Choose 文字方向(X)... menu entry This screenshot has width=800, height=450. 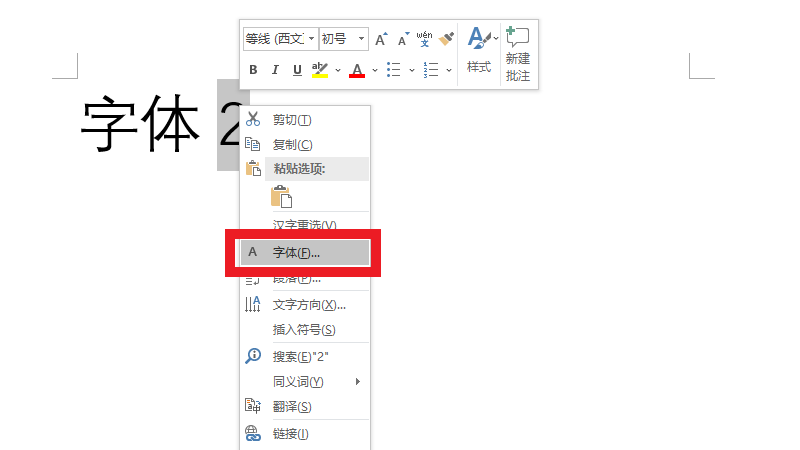point(305,305)
